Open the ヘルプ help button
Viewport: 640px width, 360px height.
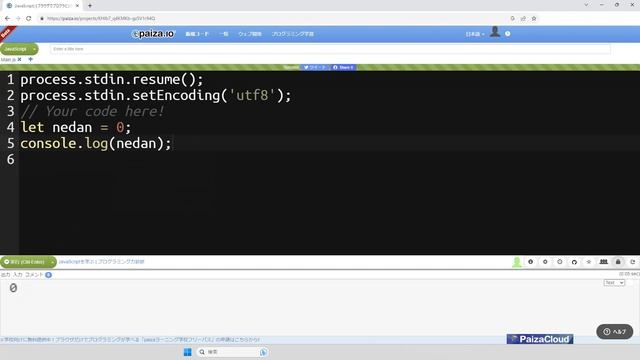coord(615,331)
